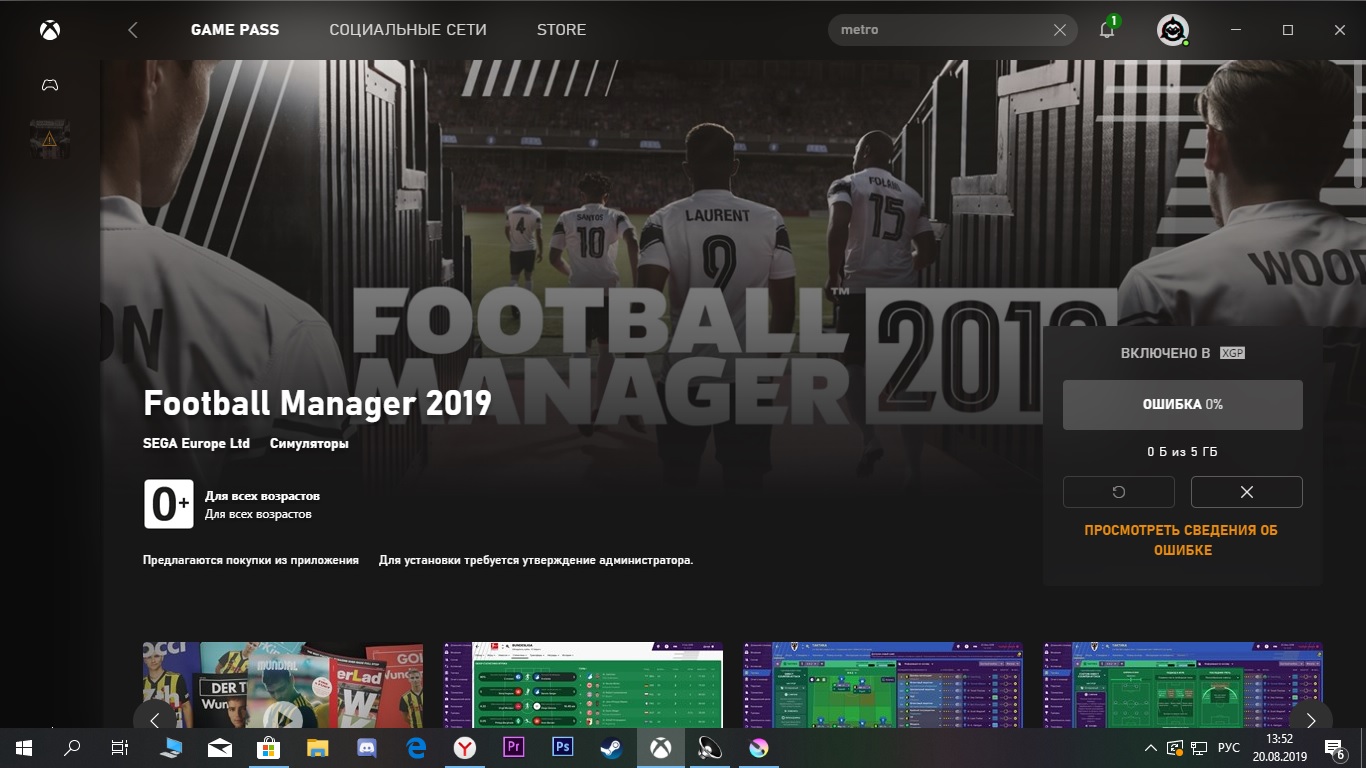Expand hidden system tray icons
The height and width of the screenshot is (768, 1366).
(1150, 748)
